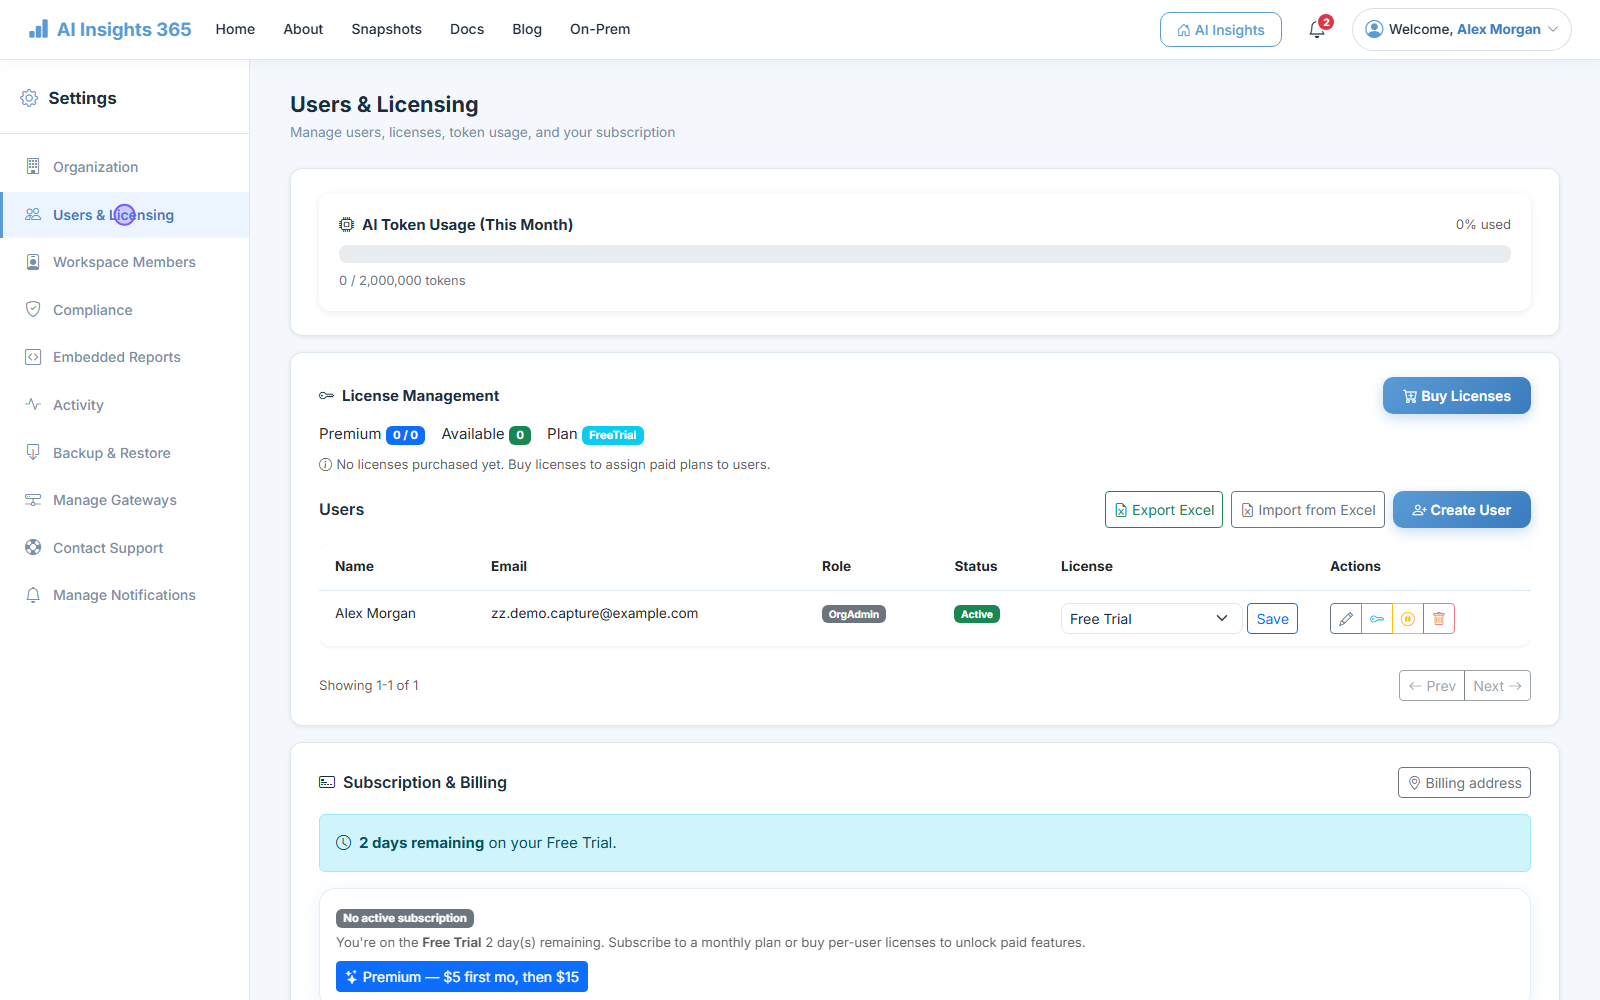Viewport: 1600px width, 1000px height.
Task: Click the OrgAdmin role badge
Action: pos(854,614)
